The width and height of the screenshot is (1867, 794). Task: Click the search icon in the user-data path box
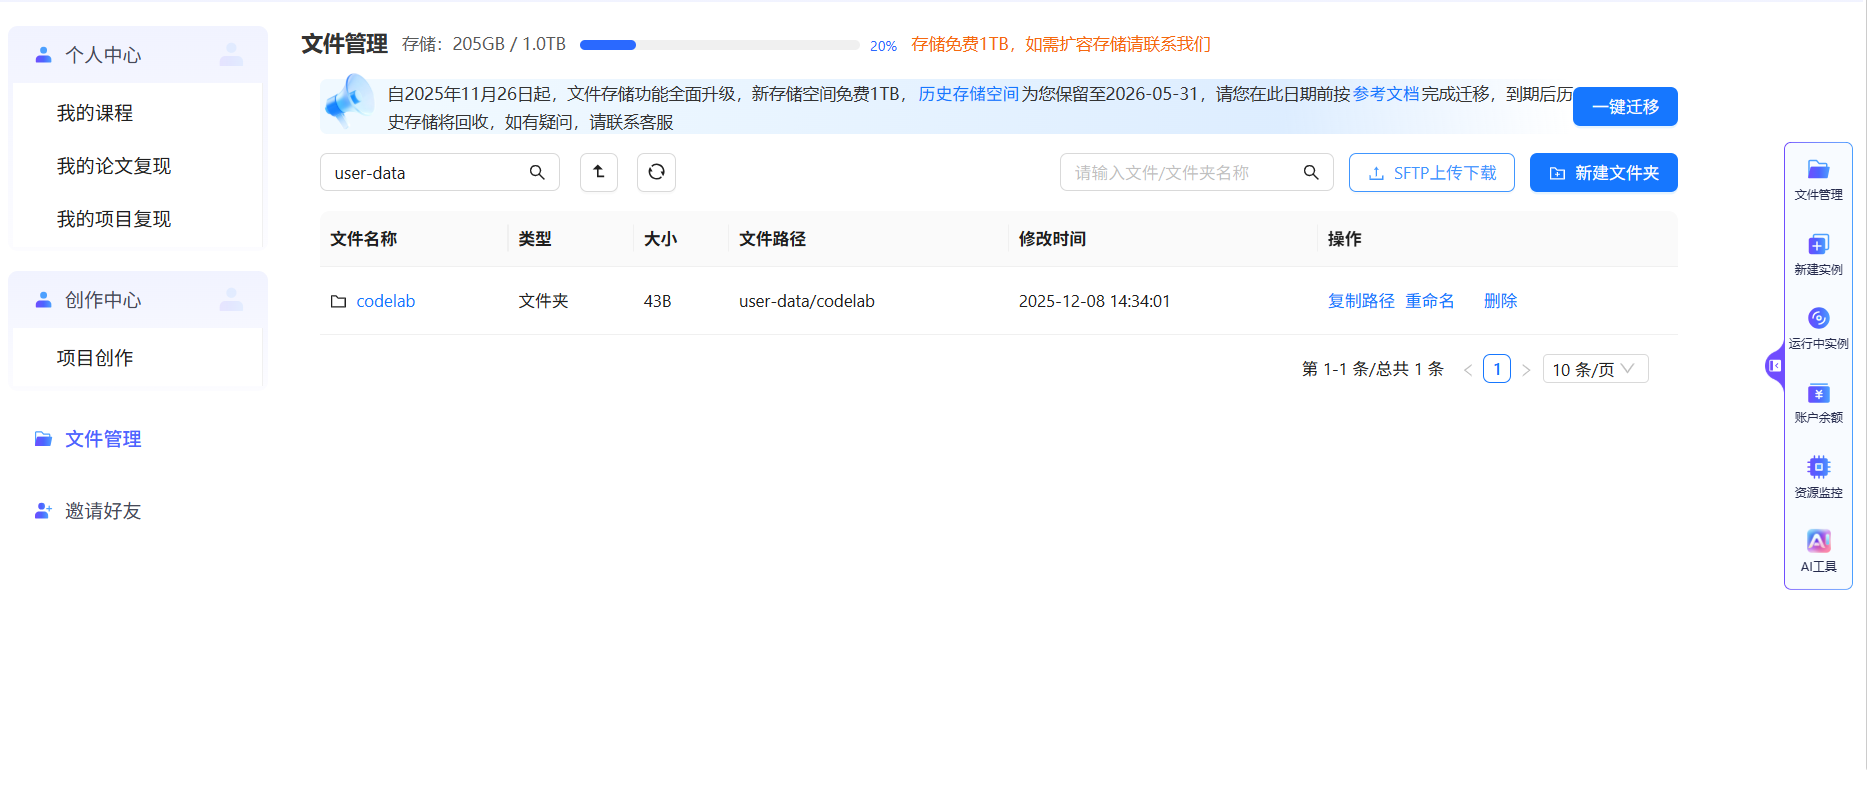537,172
